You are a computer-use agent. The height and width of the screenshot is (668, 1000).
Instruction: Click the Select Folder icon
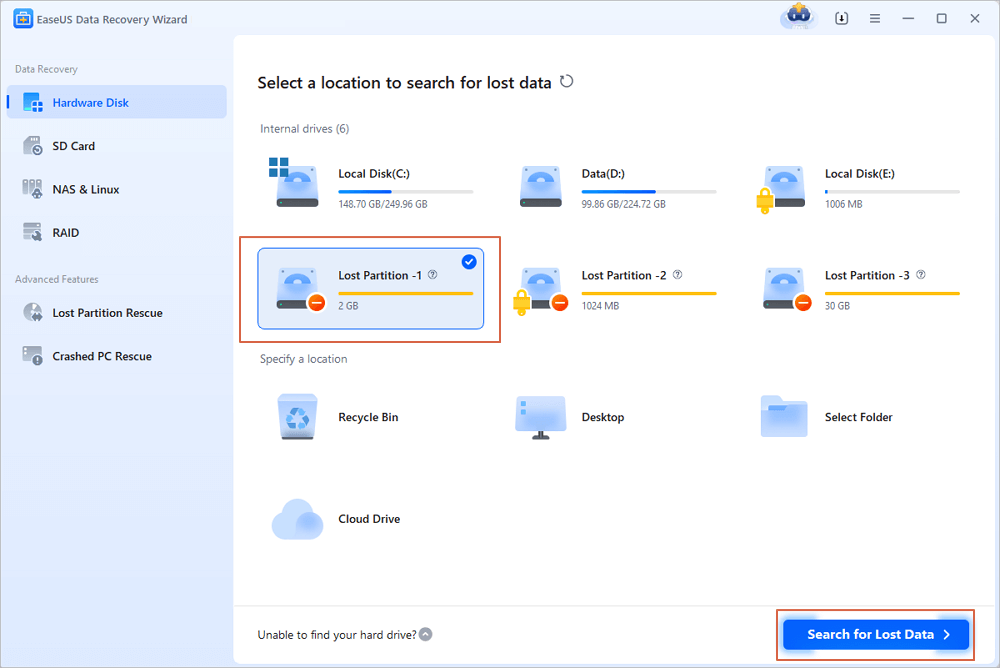click(x=784, y=417)
